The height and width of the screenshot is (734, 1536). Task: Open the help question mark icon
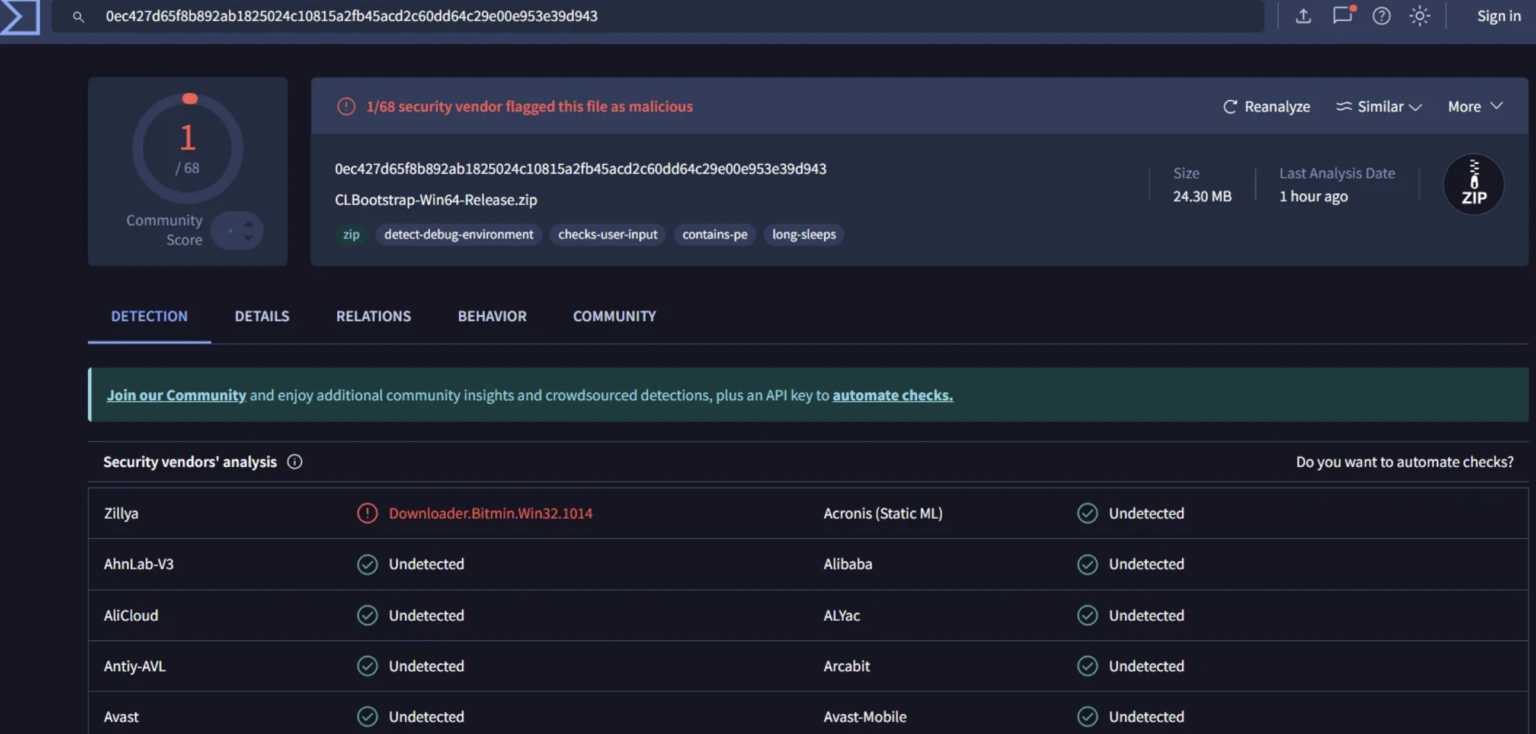(x=1381, y=16)
